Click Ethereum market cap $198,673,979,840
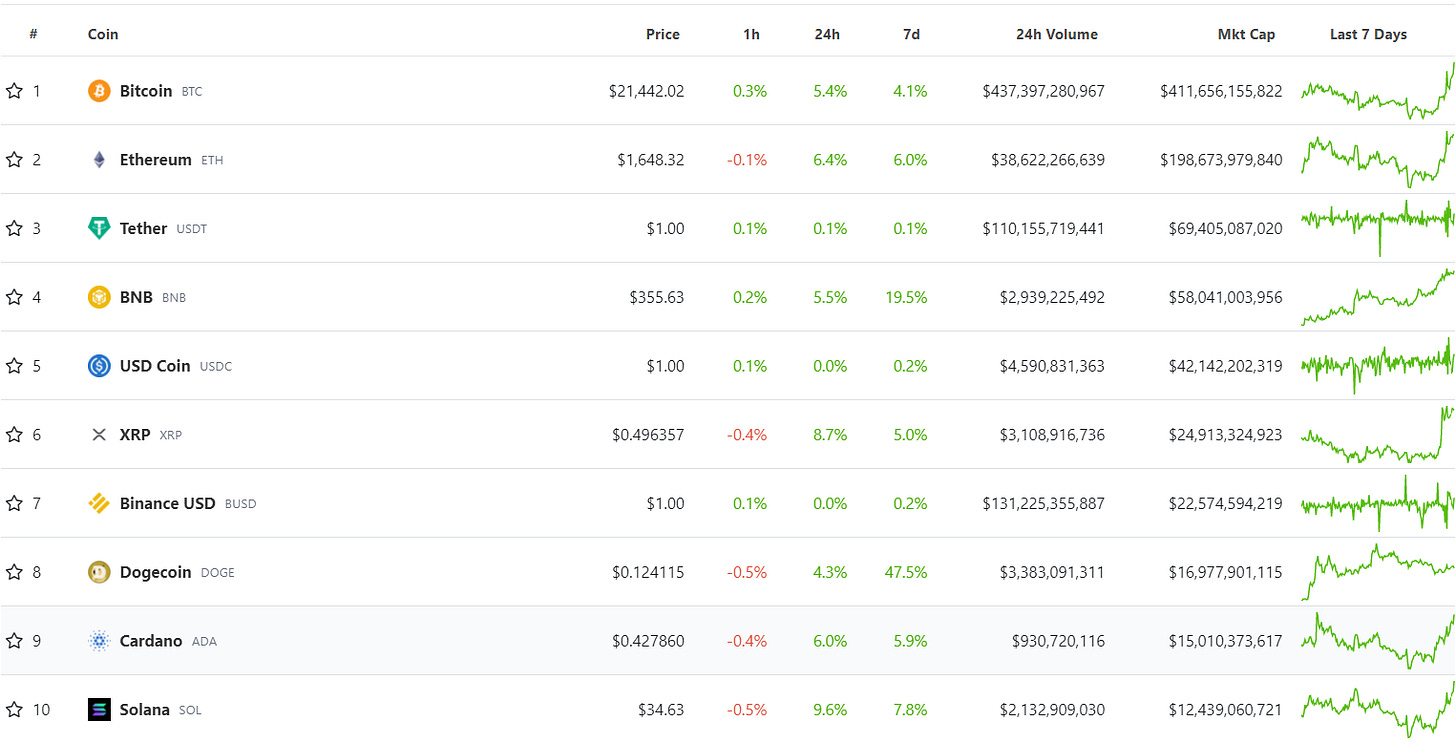 click(1221, 160)
